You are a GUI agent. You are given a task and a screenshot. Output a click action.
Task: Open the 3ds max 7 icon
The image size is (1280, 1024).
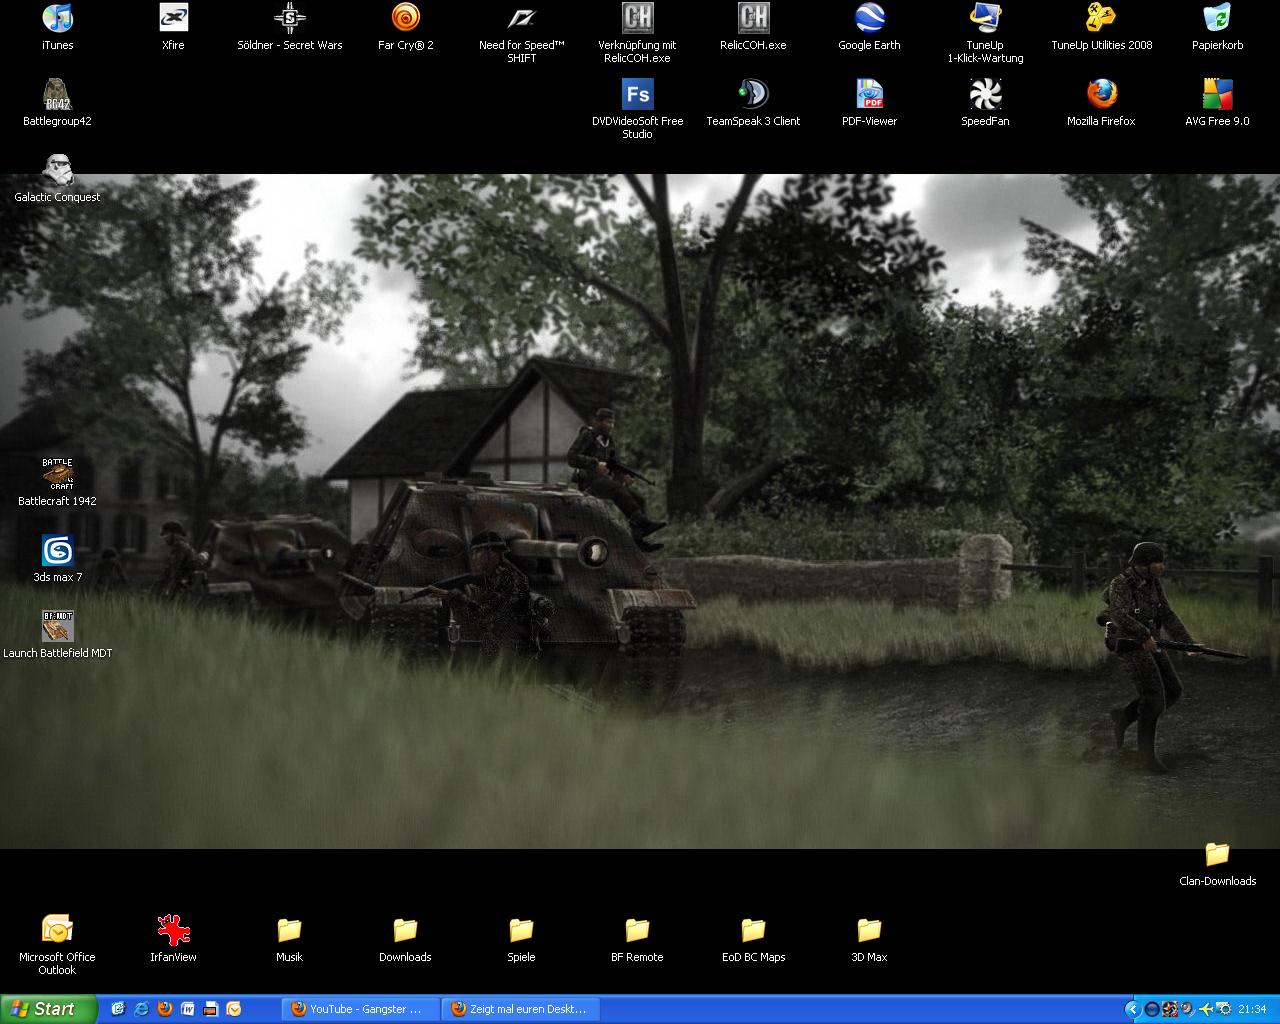(x=57, y=559)
